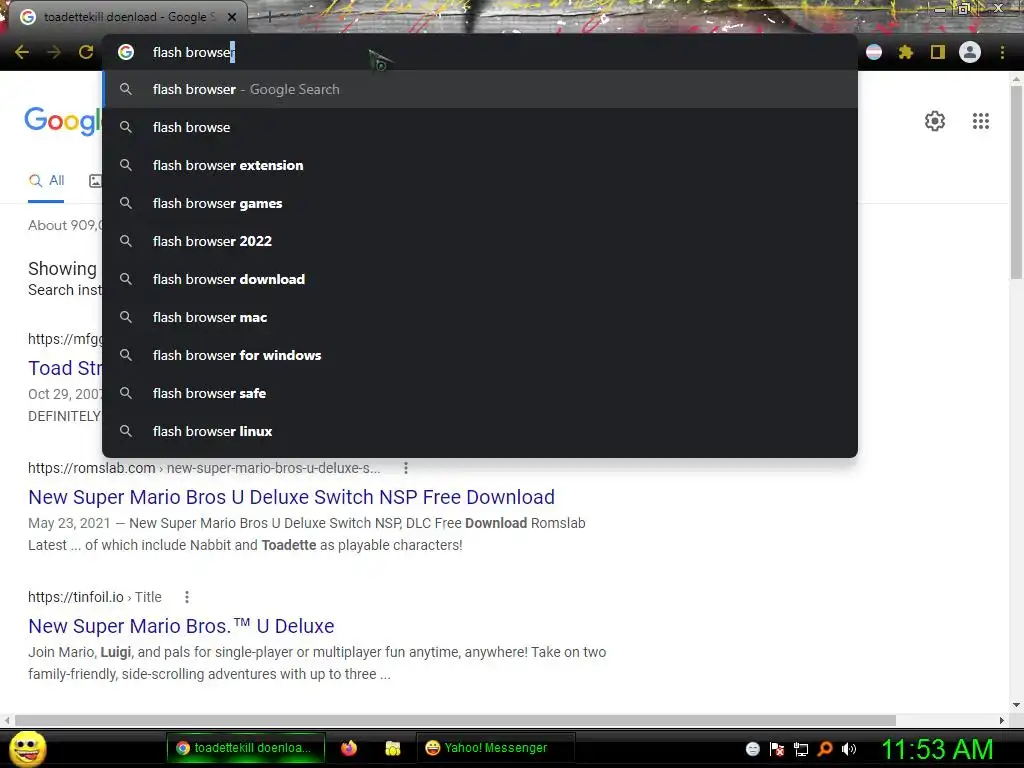This screenshot has width=1024, height=768.
Task: Open options for the romslab.com result
Action: click(x=406, y=468)
